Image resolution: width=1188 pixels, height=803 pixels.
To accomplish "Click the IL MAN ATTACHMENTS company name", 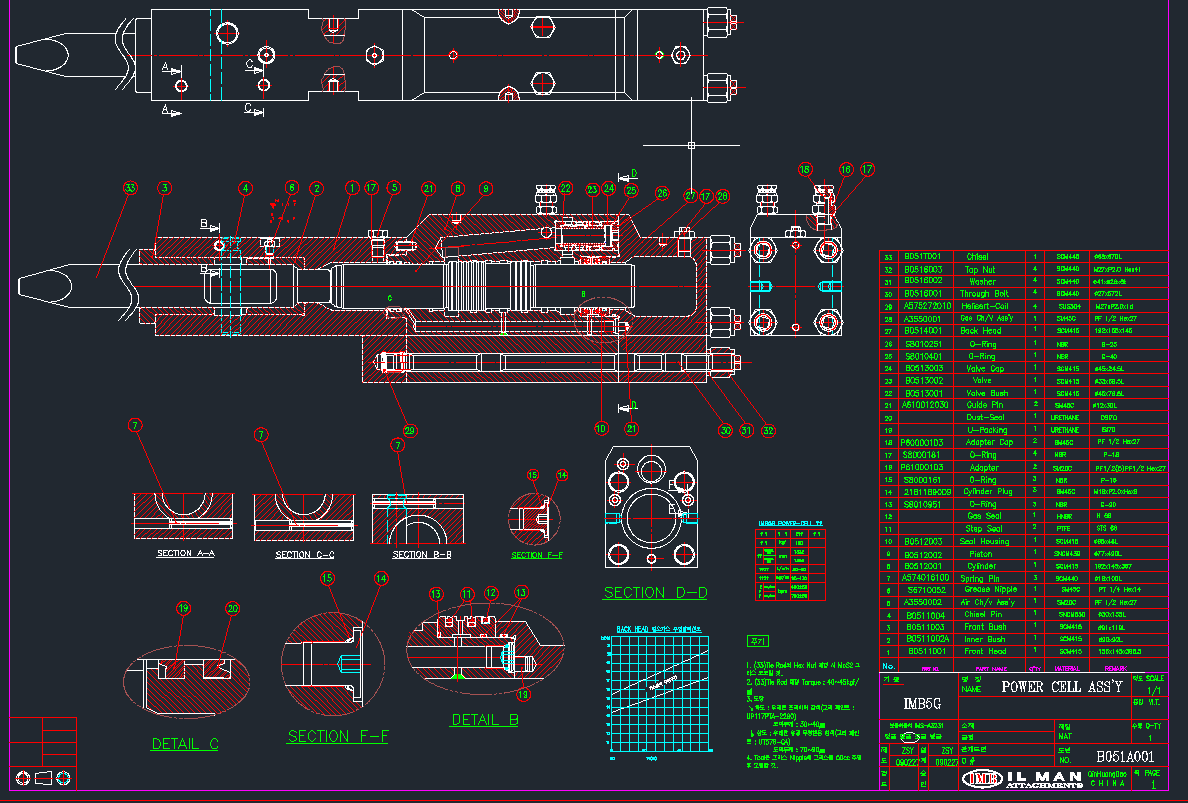I will tap(1044, 780).
